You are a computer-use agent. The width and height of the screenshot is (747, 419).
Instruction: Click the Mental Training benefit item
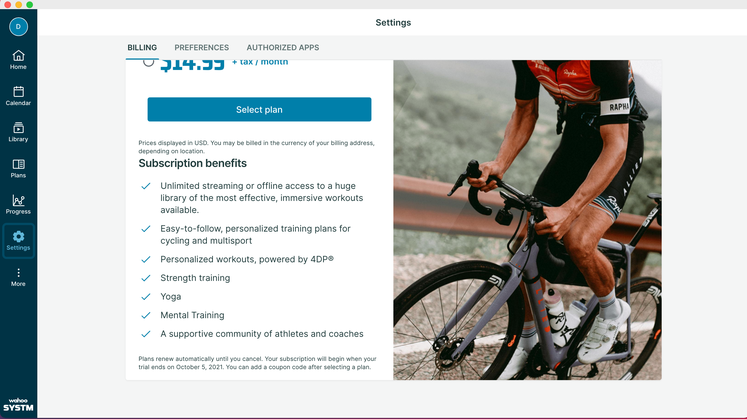click(192, 315)
